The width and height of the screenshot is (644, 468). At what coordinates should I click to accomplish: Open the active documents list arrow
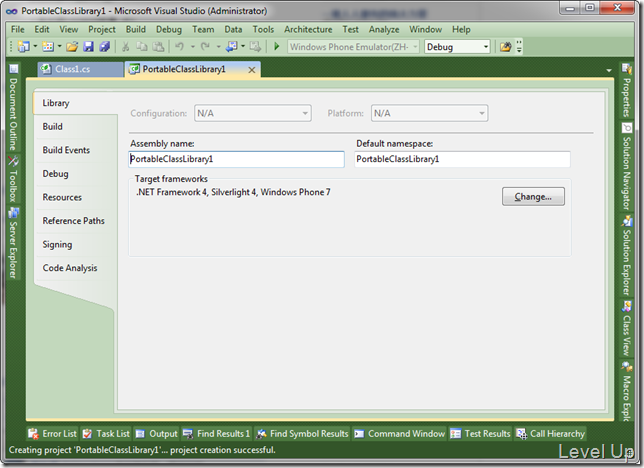(x=609, y=71)
